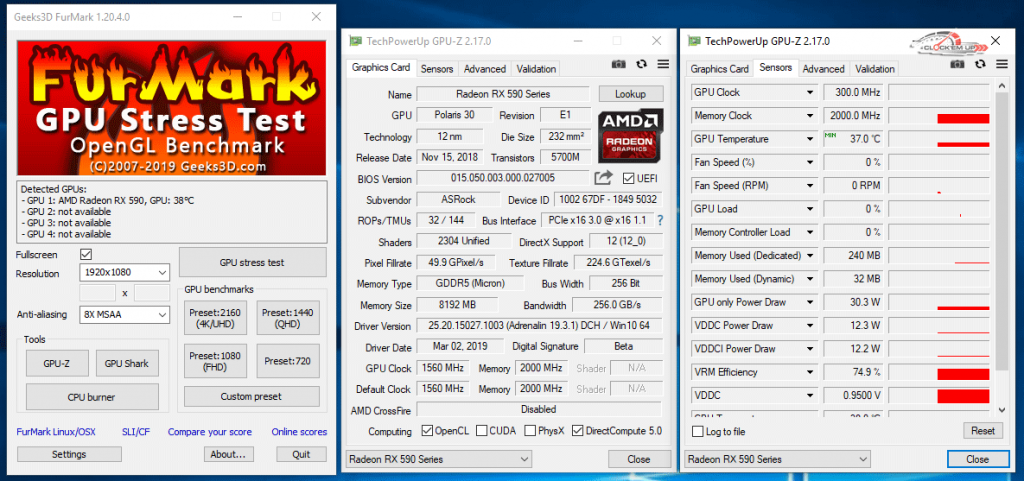The width and height of the screenshot is (1024, 481).
Task: Open the Resolution 1920x1080 dropdown
Action: (x=125, y=272)
